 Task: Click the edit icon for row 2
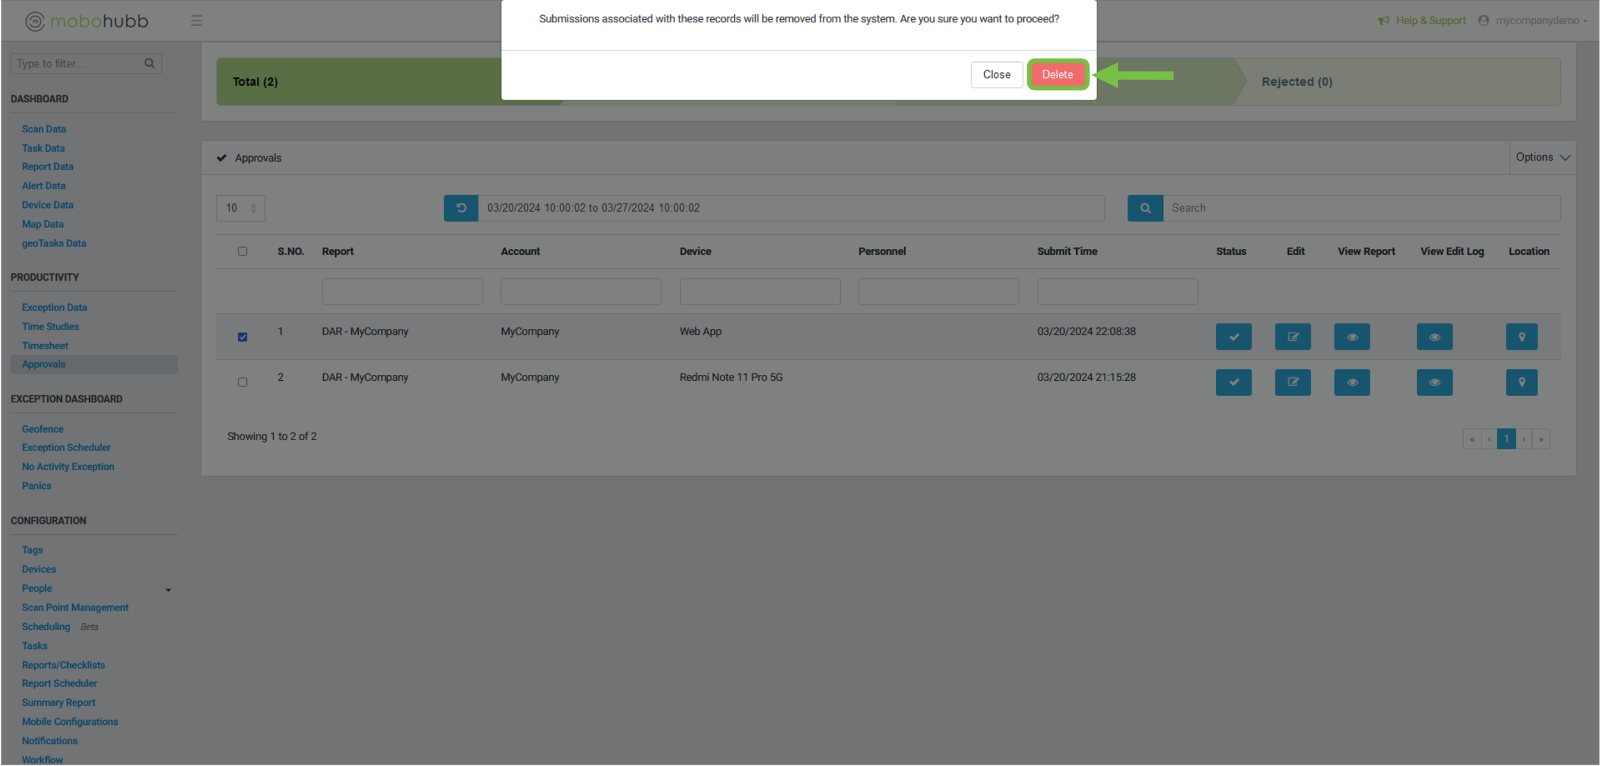pyautogui.click(x=1292, y=382)
